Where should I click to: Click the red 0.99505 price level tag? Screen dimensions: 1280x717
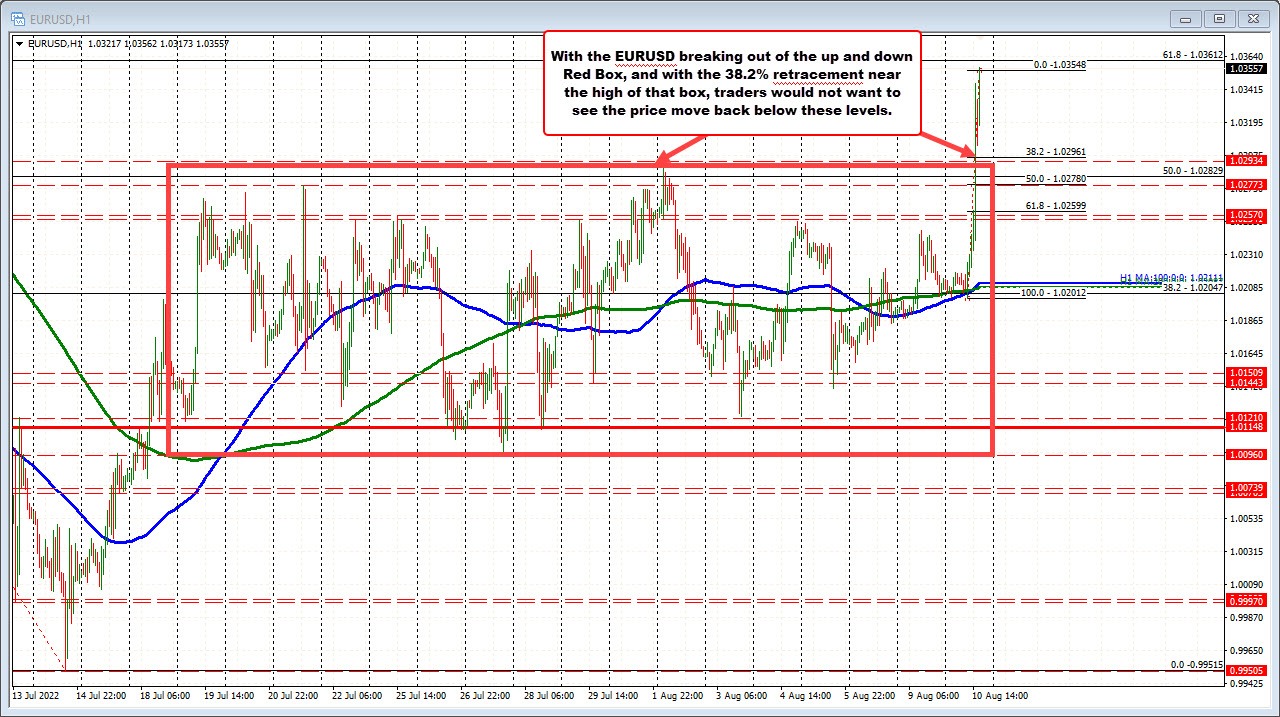coord(1249,671)
